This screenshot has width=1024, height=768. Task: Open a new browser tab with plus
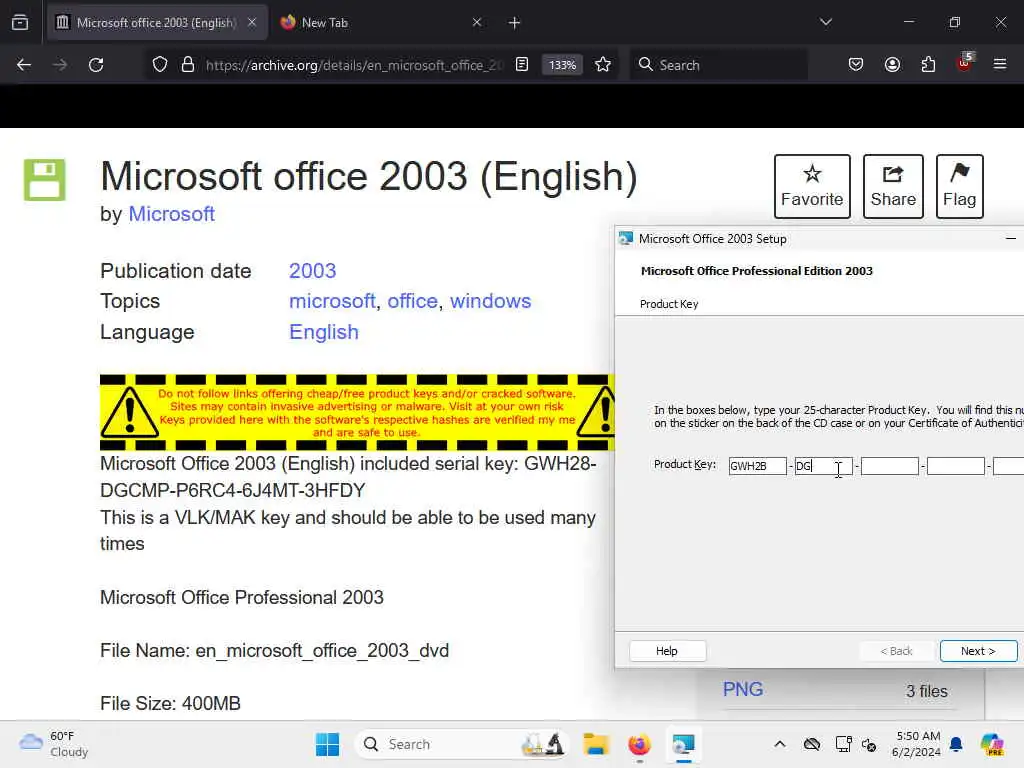pos(515,23)
